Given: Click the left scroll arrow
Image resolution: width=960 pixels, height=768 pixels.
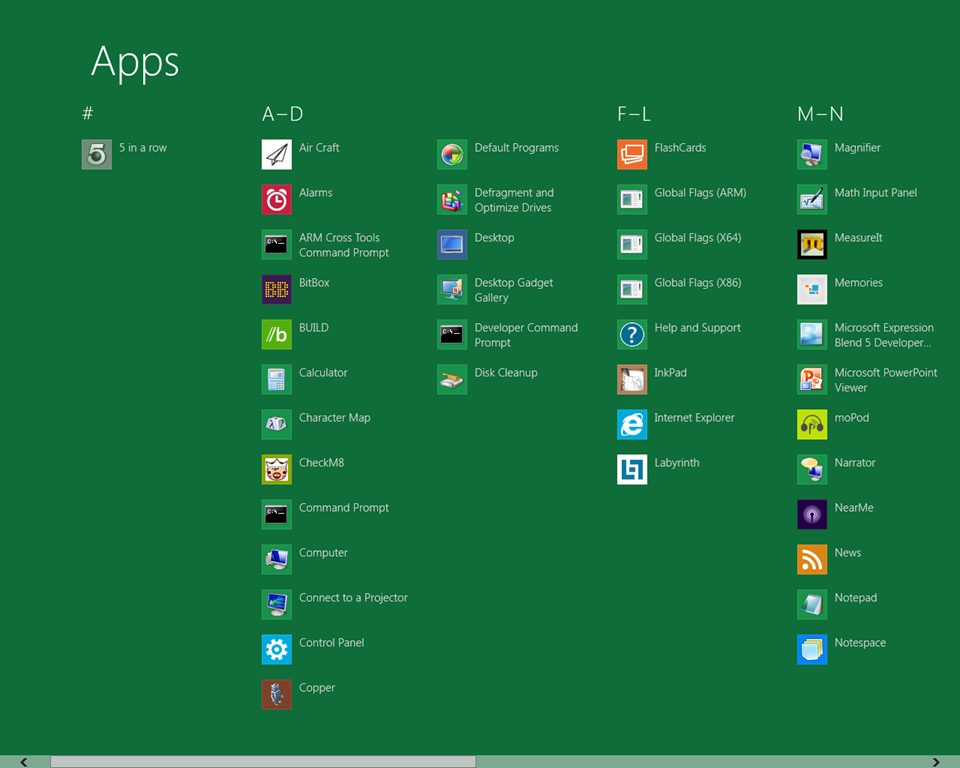Looking at the screenshot, I should (x=24, y=762).
